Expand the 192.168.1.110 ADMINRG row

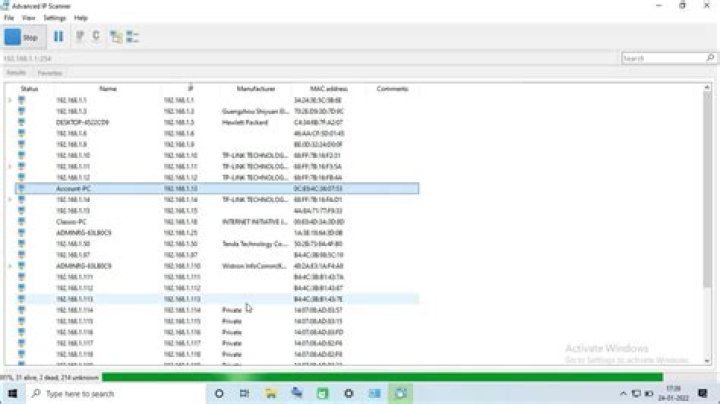(x=10, y=266)
